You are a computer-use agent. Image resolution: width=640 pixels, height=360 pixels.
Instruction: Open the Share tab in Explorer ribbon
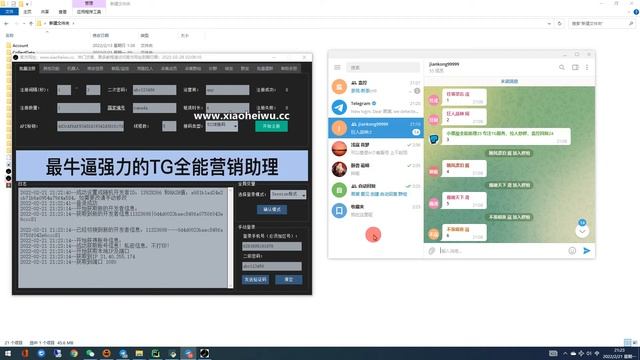(x=45, y=12)
